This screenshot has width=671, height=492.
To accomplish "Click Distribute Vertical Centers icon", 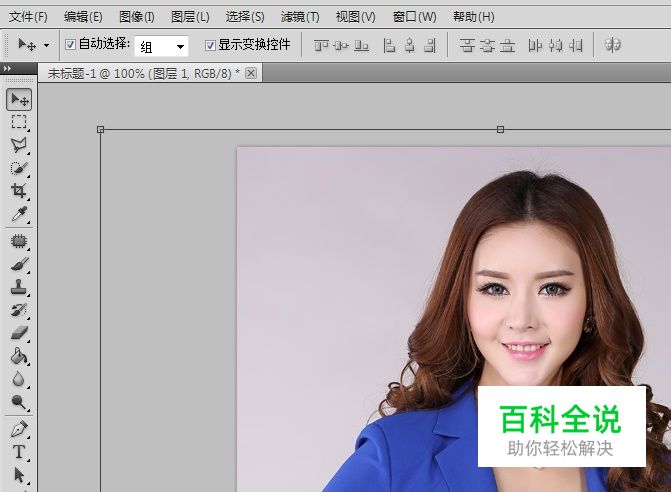I will coord(487,45).
